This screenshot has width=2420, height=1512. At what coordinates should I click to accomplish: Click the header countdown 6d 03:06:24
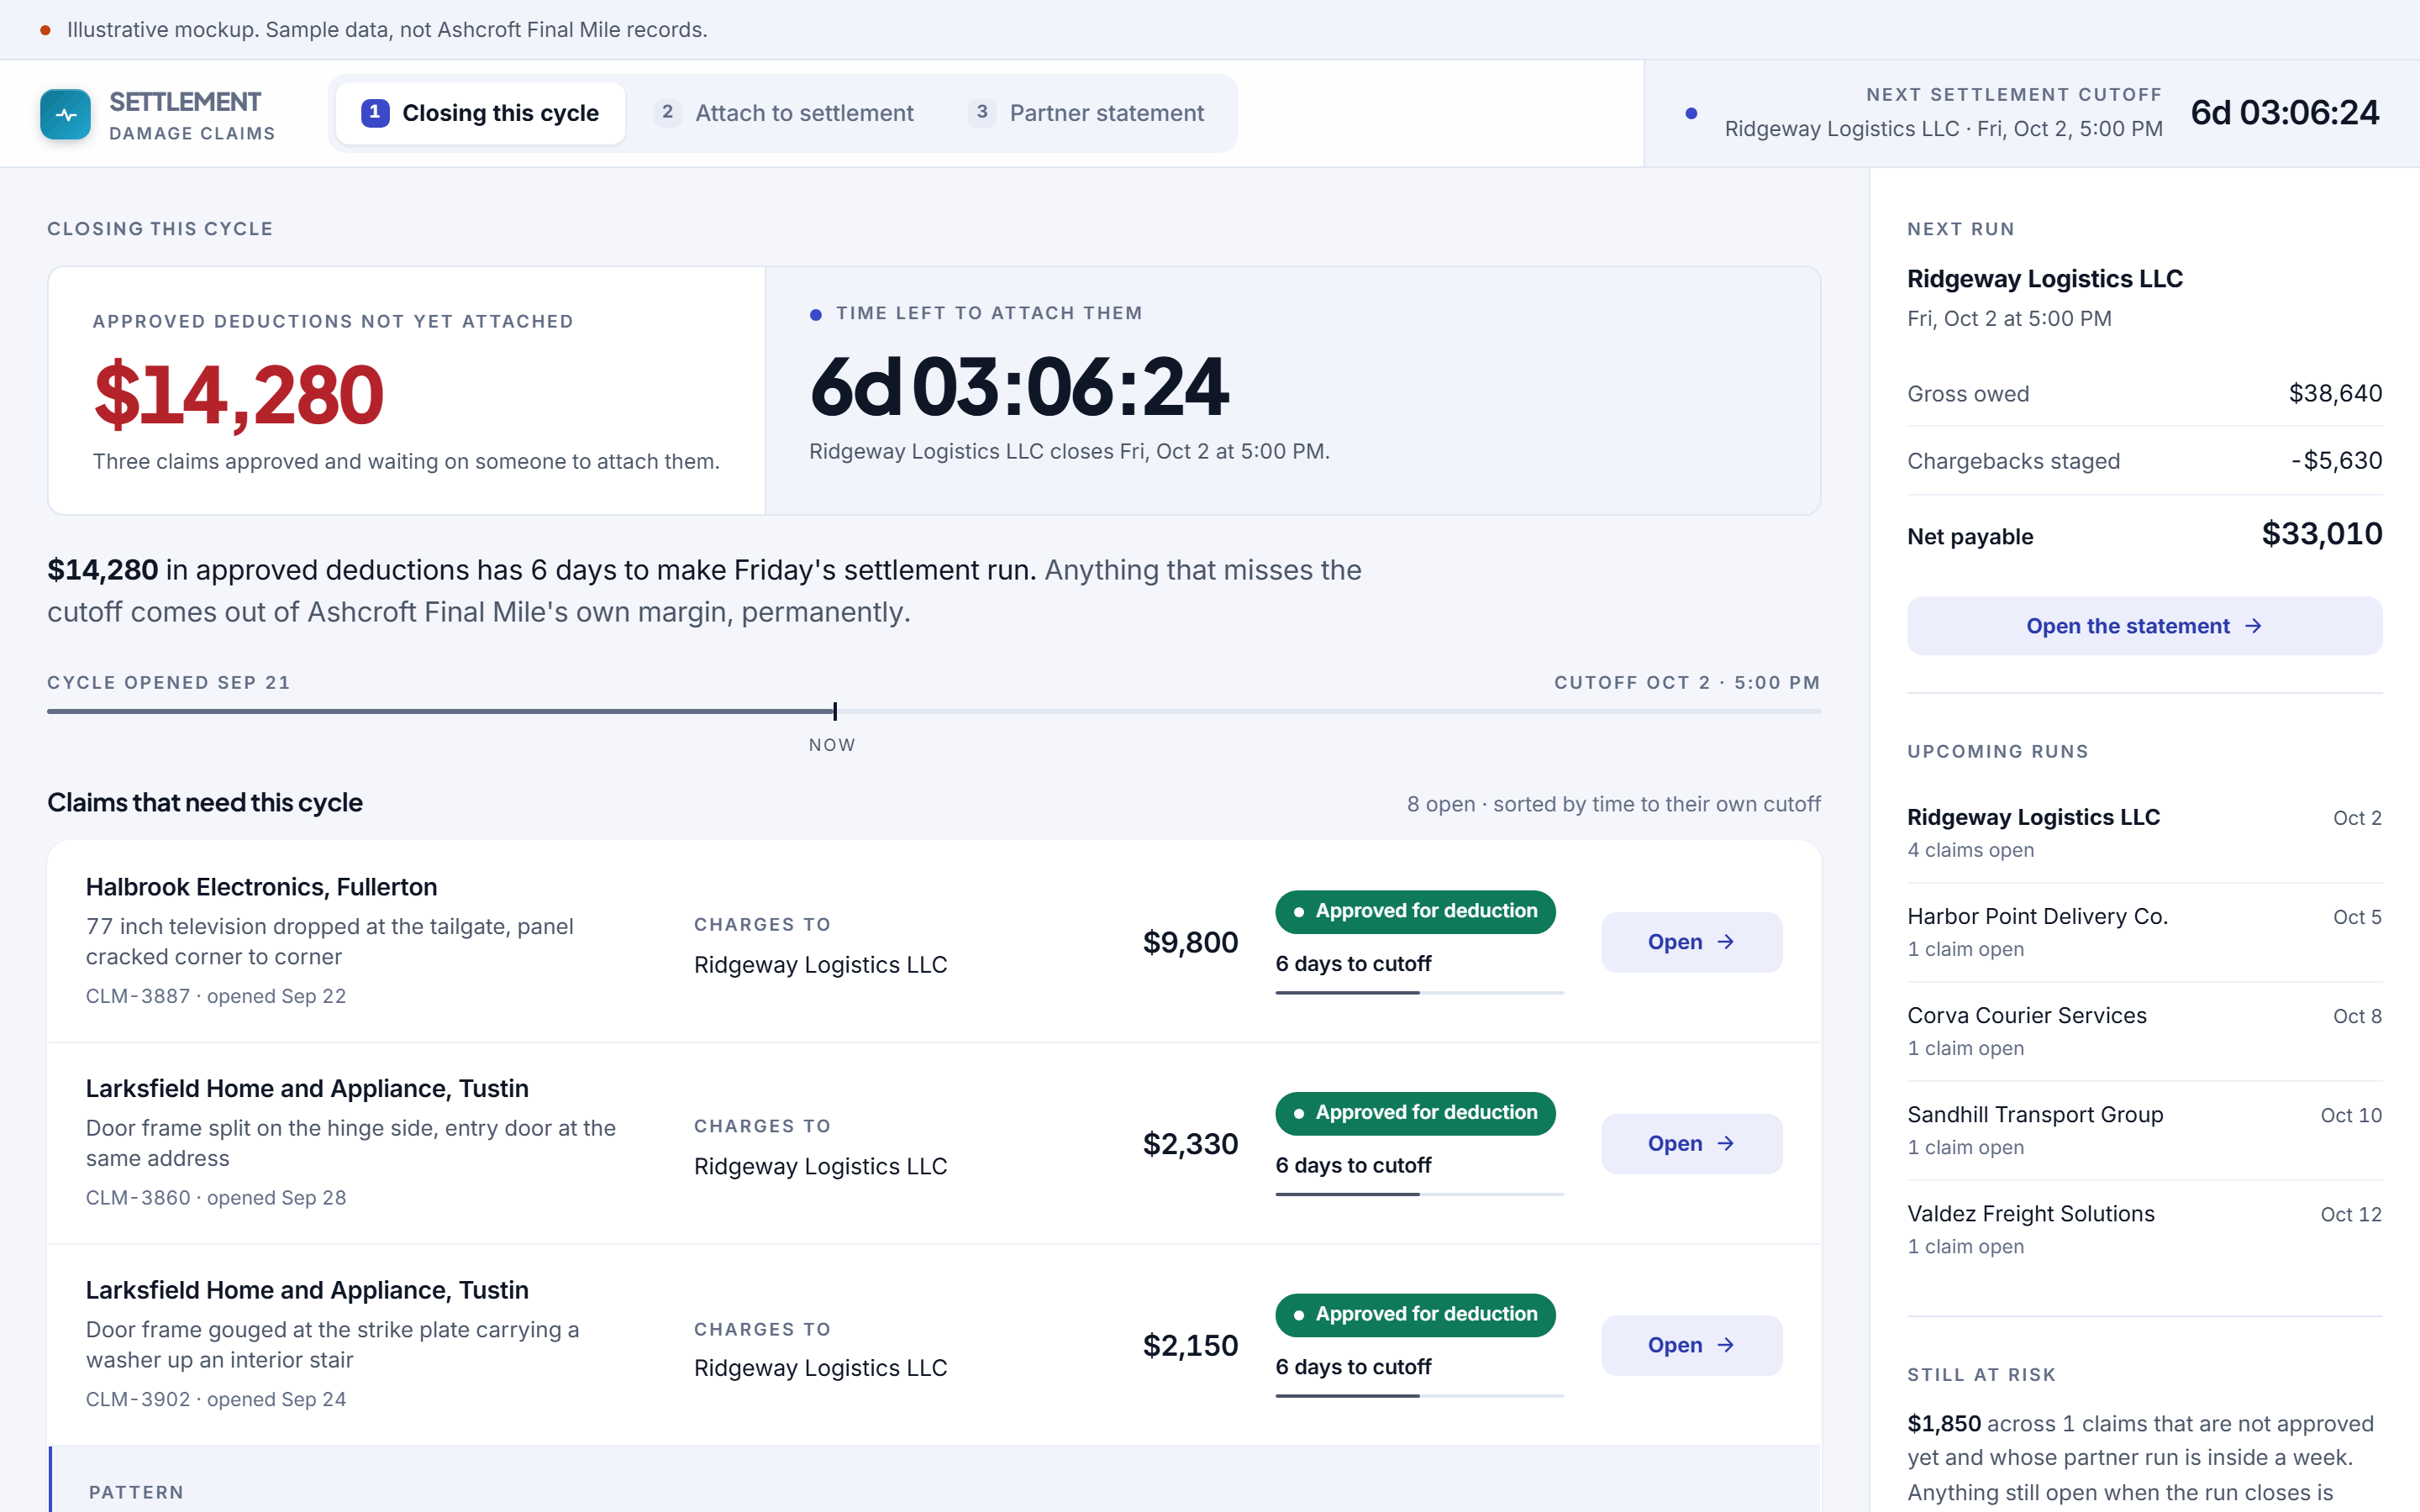click(x=2284, y=113)
